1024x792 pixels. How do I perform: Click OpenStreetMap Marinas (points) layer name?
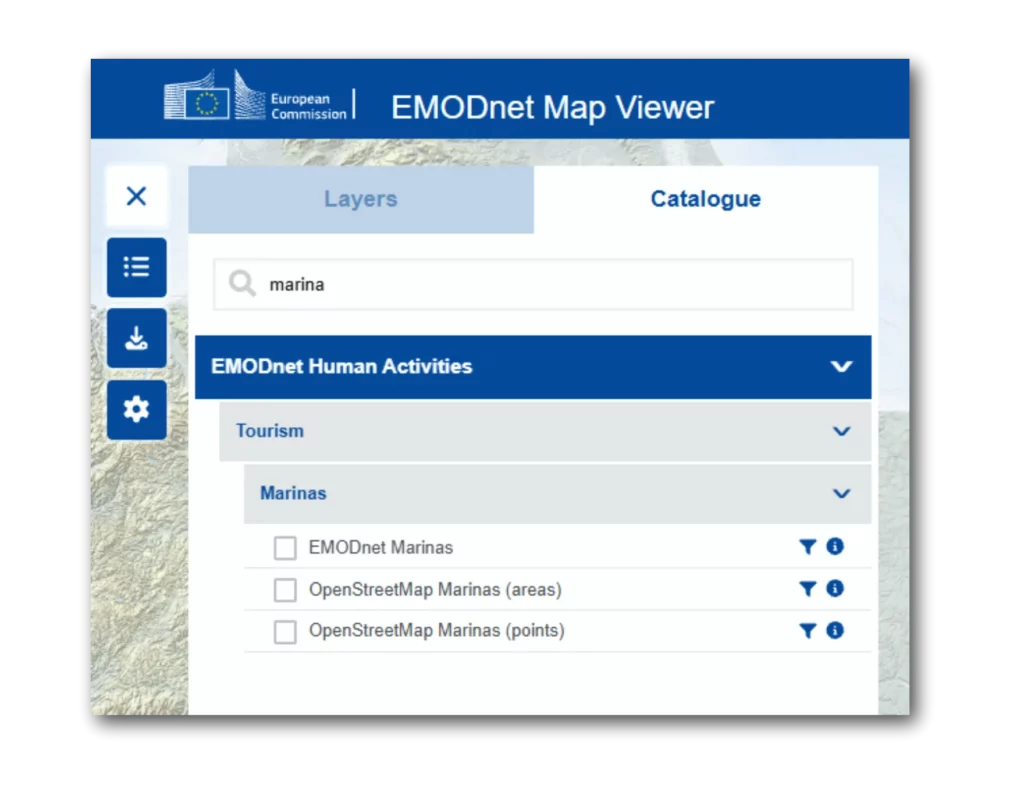pos(436,631)
